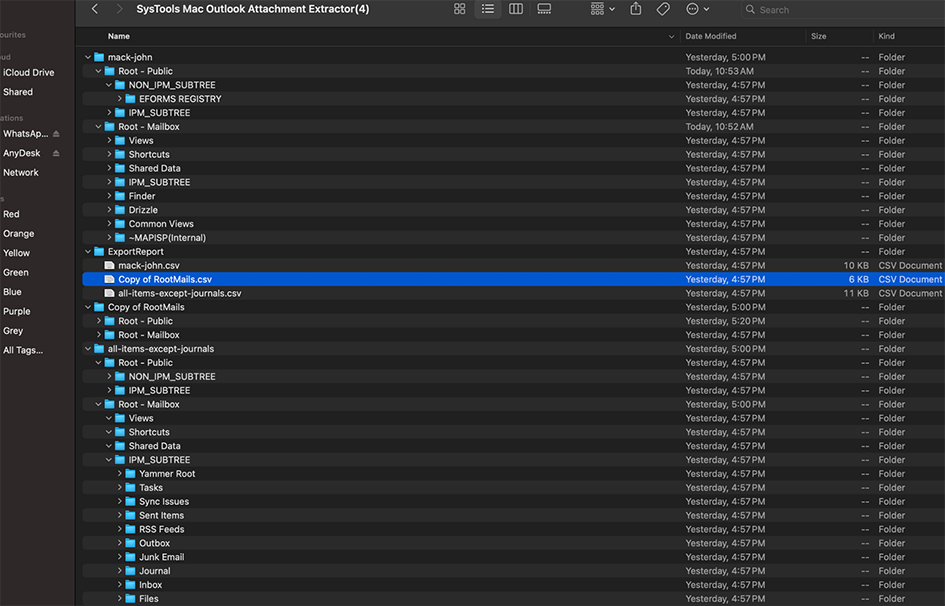
Task: Eject the AnyDesk volume in sidebar
Action: (56, 153)
